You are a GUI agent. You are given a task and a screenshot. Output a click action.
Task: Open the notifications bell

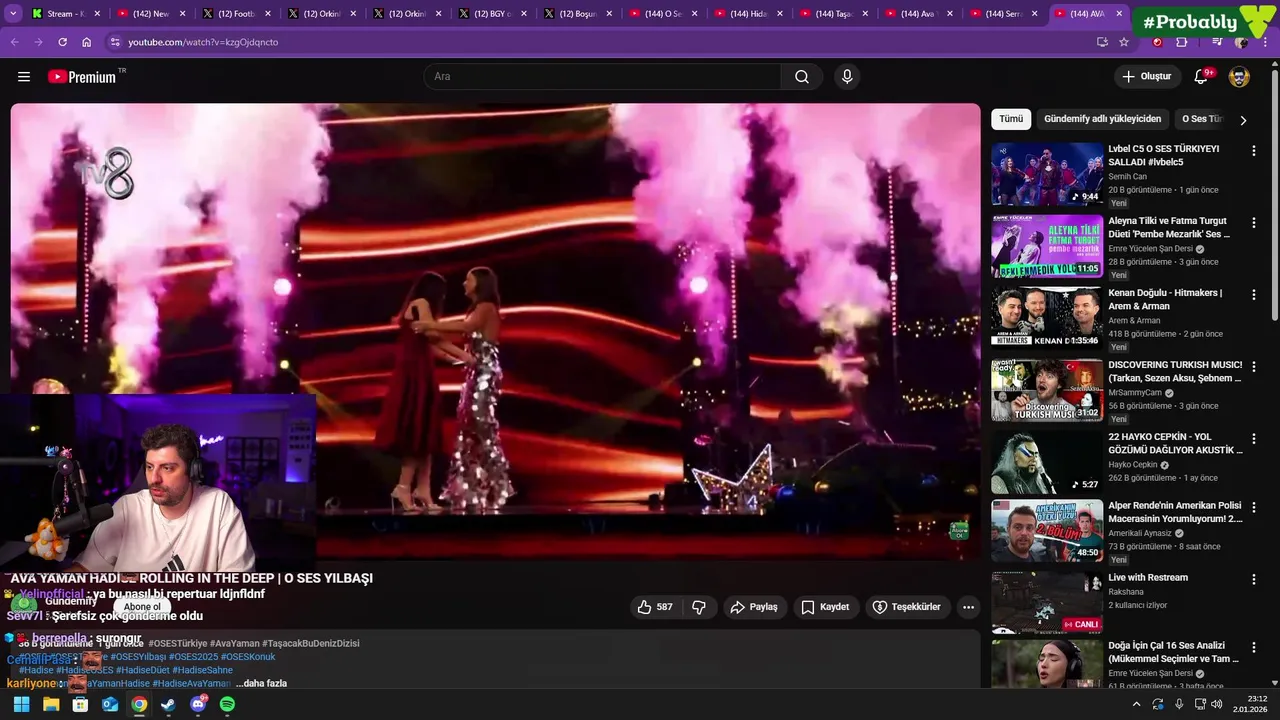(1202, 77)
